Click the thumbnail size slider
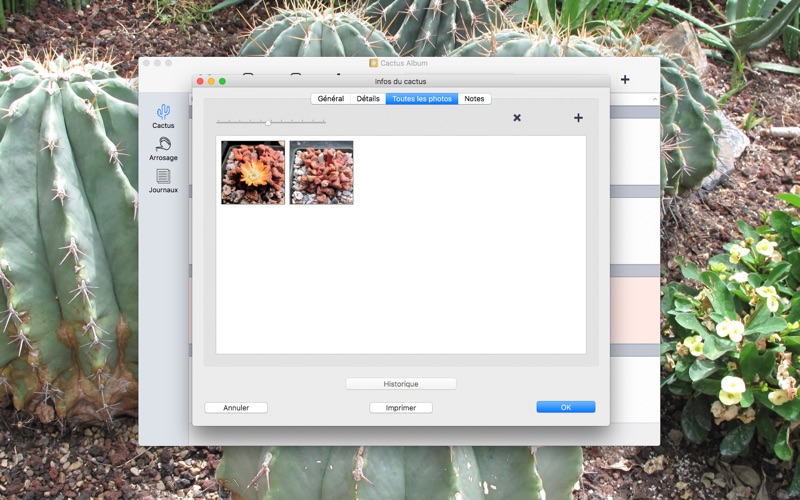Viewport: 800px width, 500px height. 271,122
